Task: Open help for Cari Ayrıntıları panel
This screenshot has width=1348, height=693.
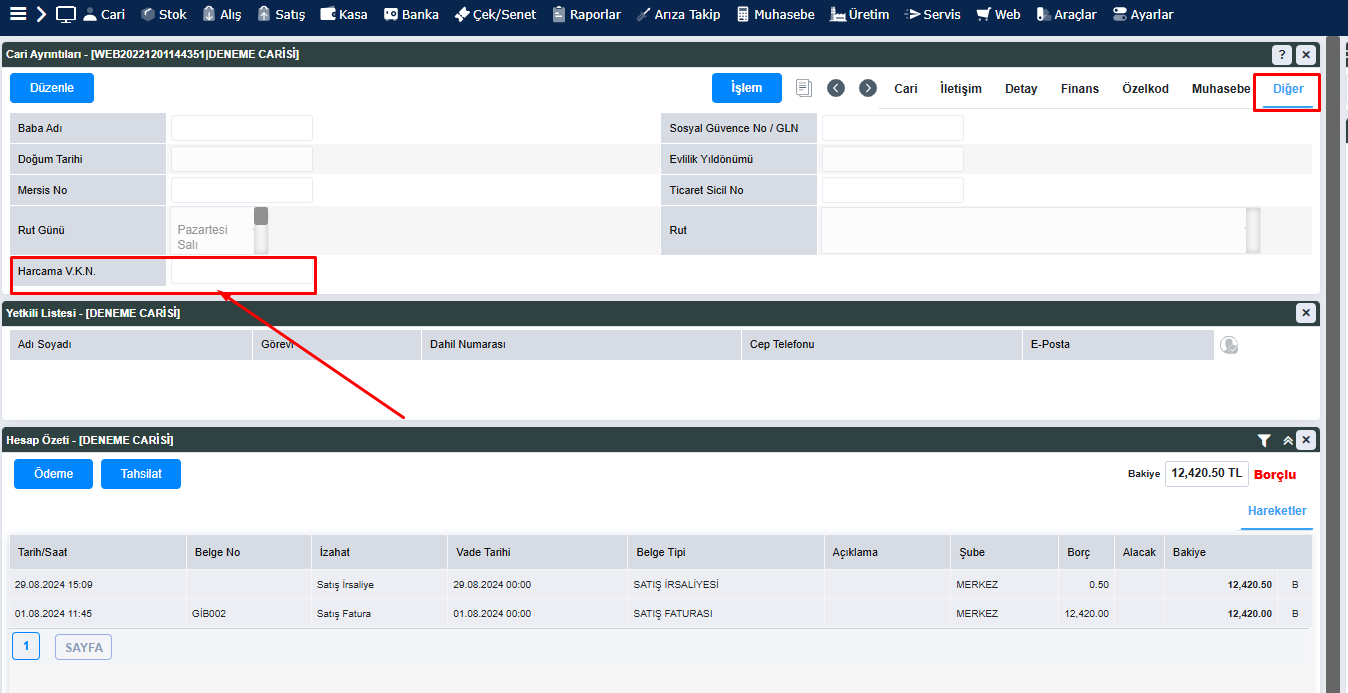Action: [x=1281, y=54]
